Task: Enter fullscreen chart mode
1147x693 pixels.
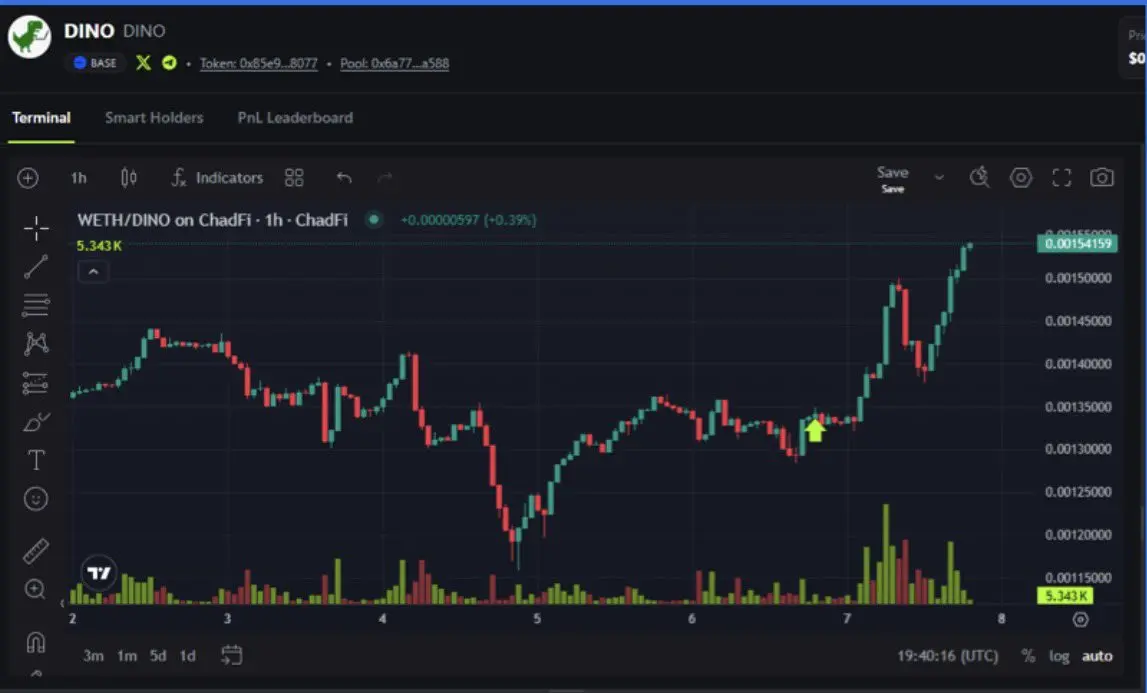Action: (x=1061, y=177)
